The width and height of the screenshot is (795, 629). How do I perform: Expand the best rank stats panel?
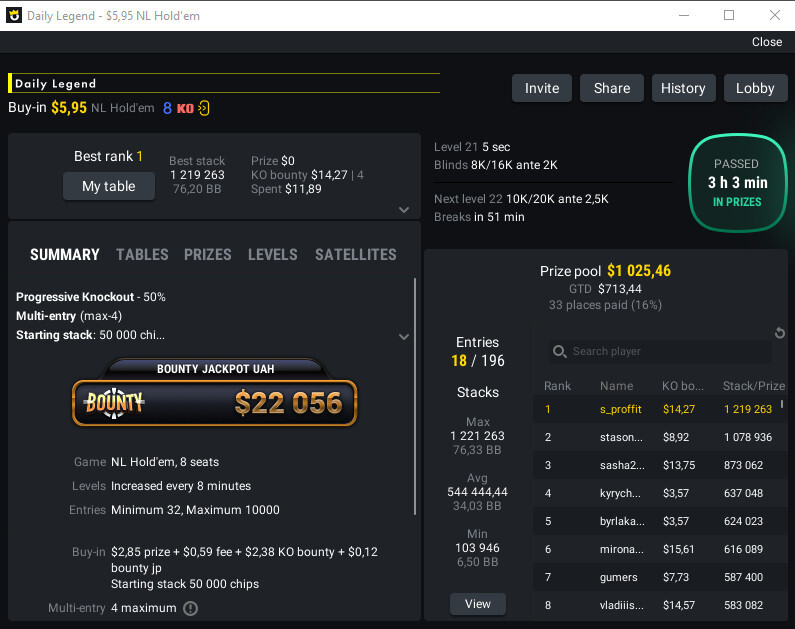coord(404,210)
